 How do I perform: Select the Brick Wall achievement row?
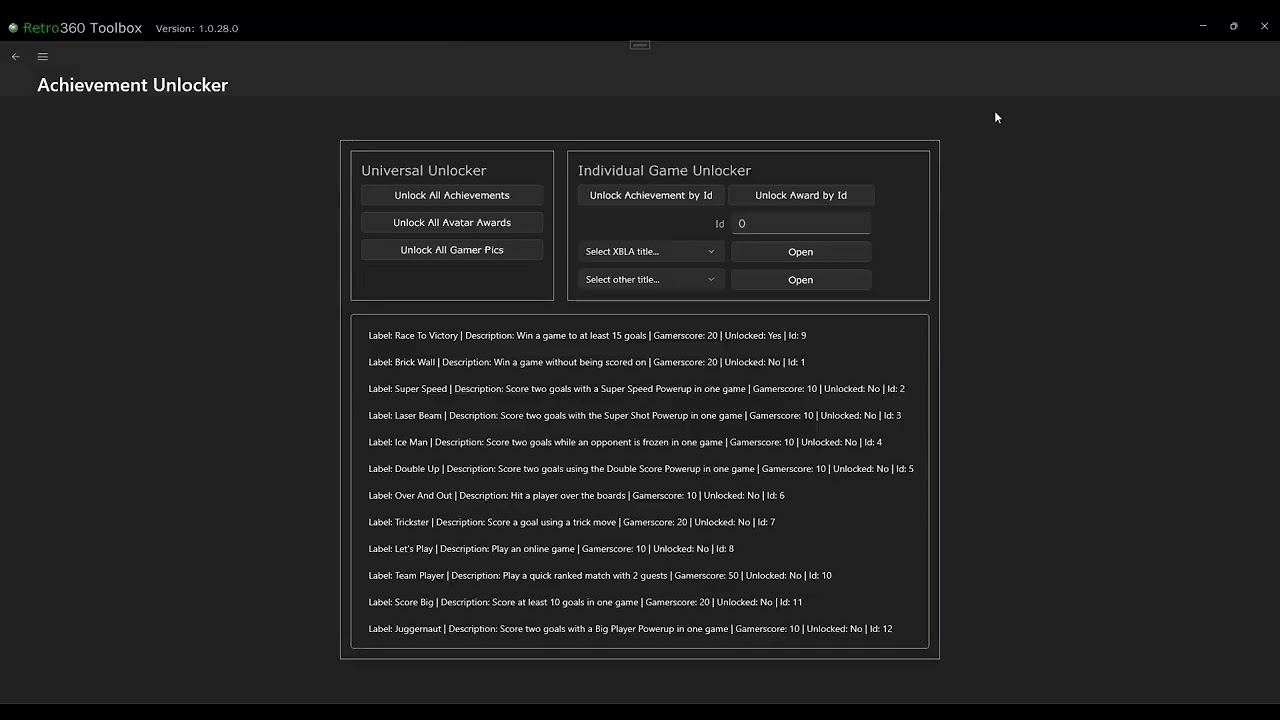[x=640, y=362]
